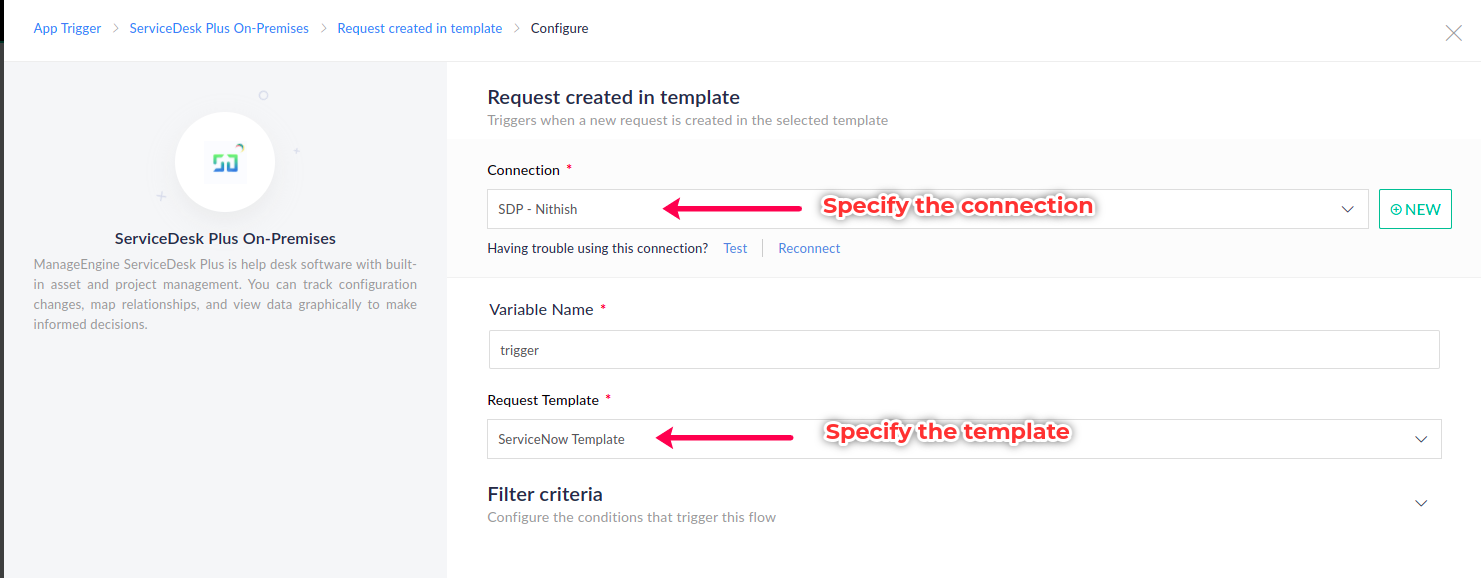Click the Configure breadcrumb label

(x=559, y=29)
